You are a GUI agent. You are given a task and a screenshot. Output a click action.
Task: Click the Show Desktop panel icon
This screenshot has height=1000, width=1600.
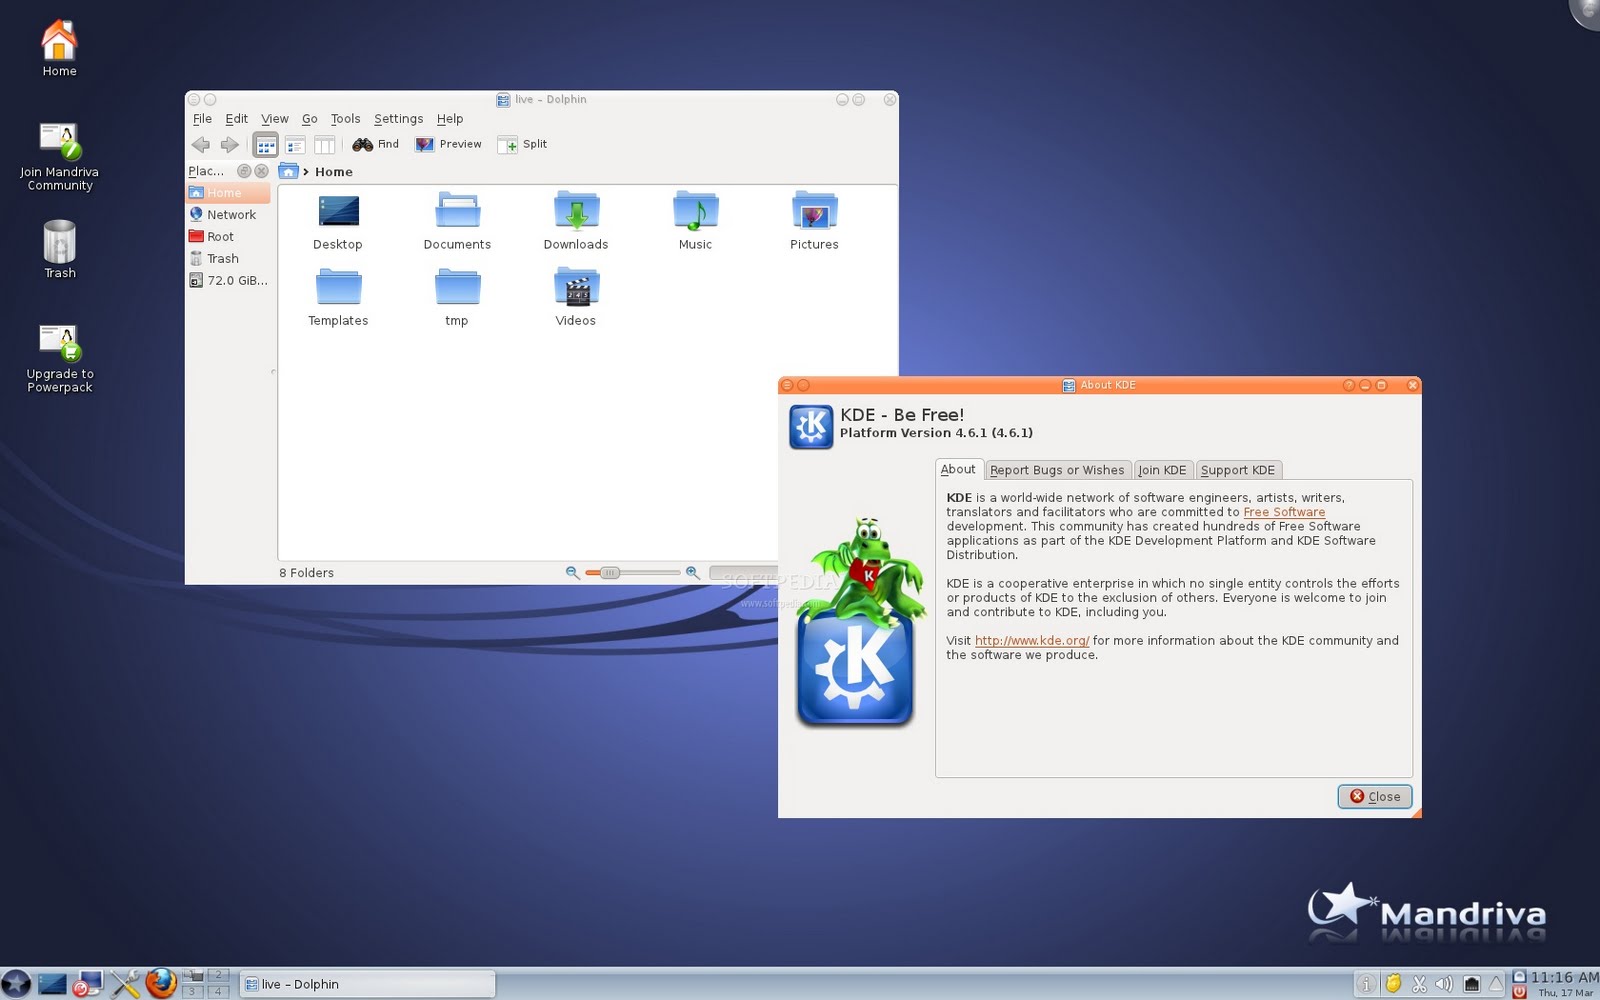52,985
